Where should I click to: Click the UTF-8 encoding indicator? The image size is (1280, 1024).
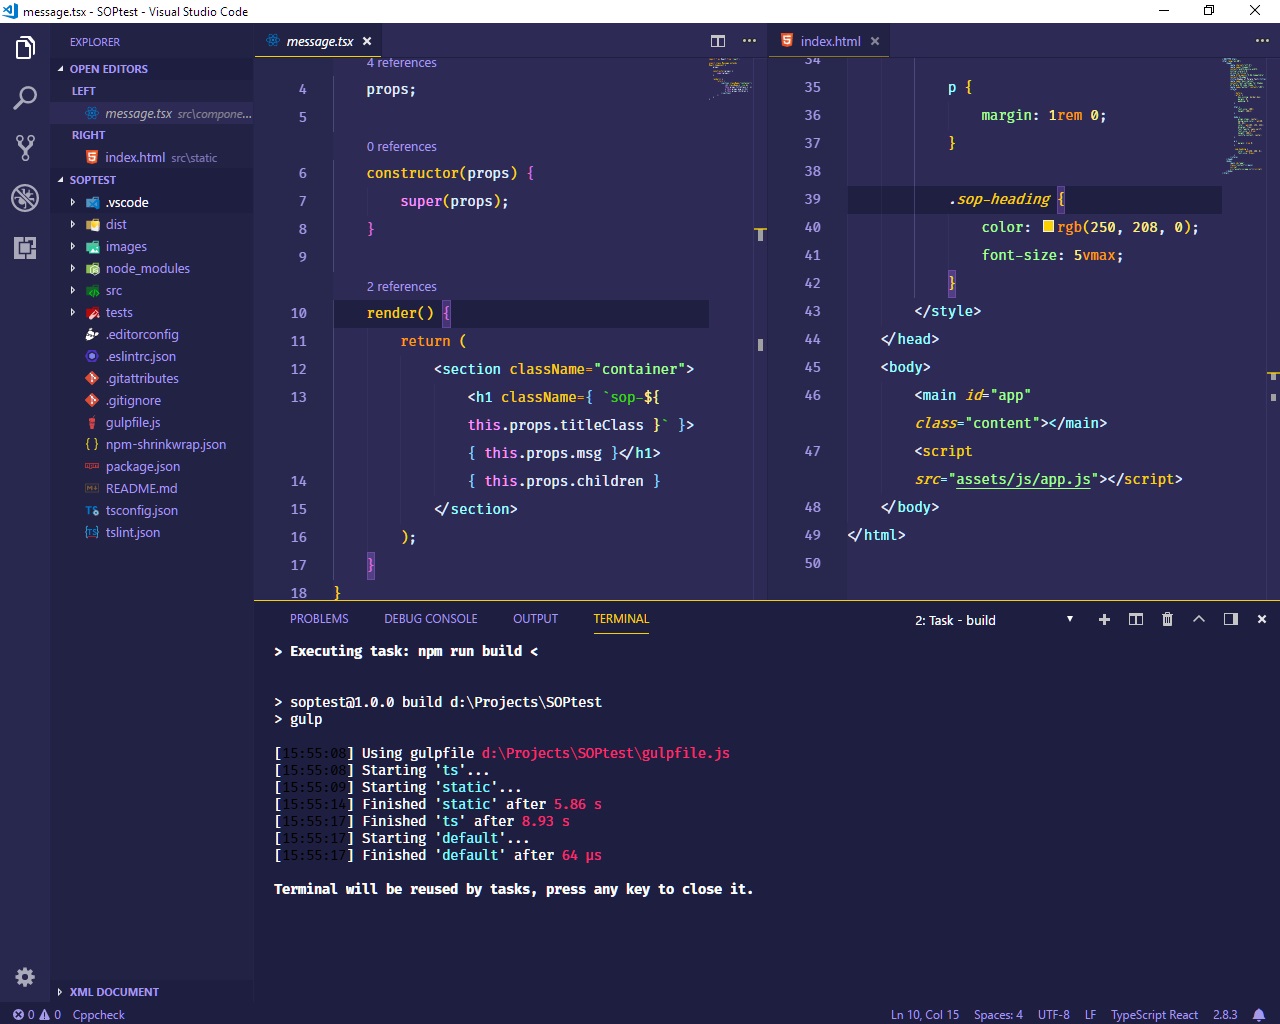[x=1053, y=1014]
